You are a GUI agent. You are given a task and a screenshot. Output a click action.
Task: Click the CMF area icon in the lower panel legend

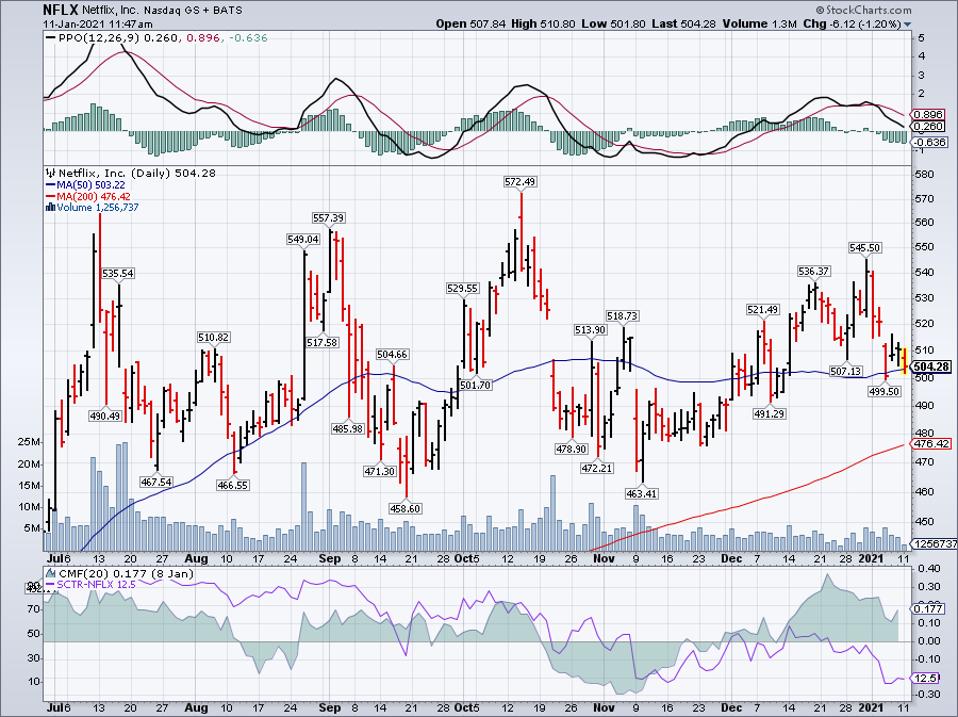51,573
